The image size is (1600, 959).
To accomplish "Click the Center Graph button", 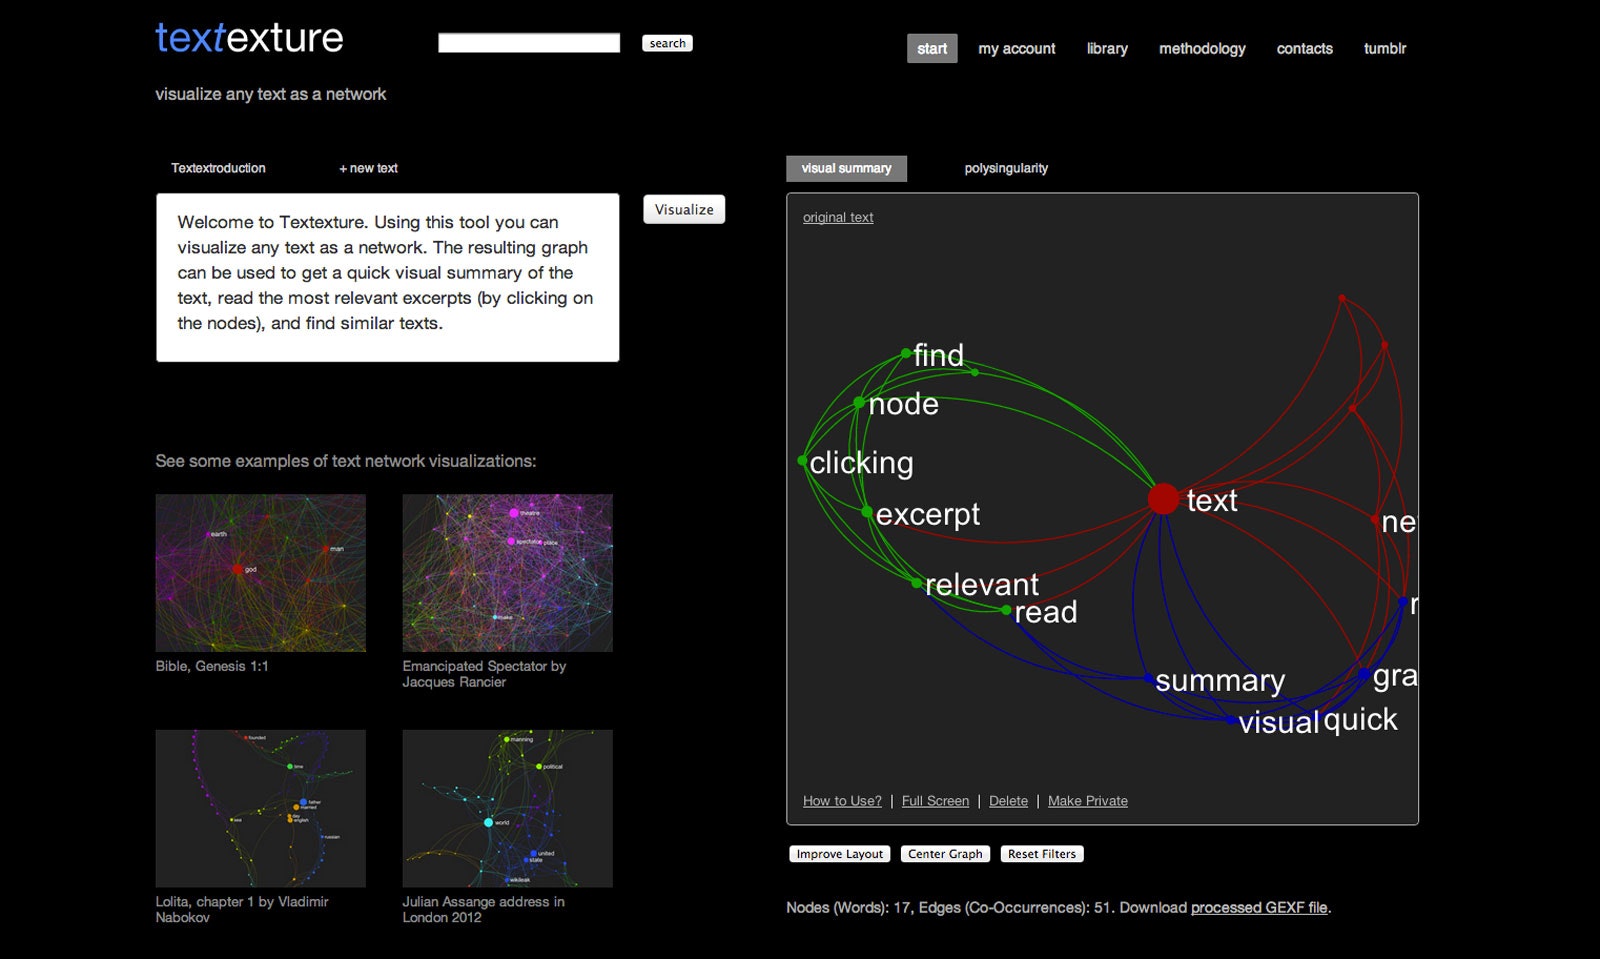I will (945, 854).
